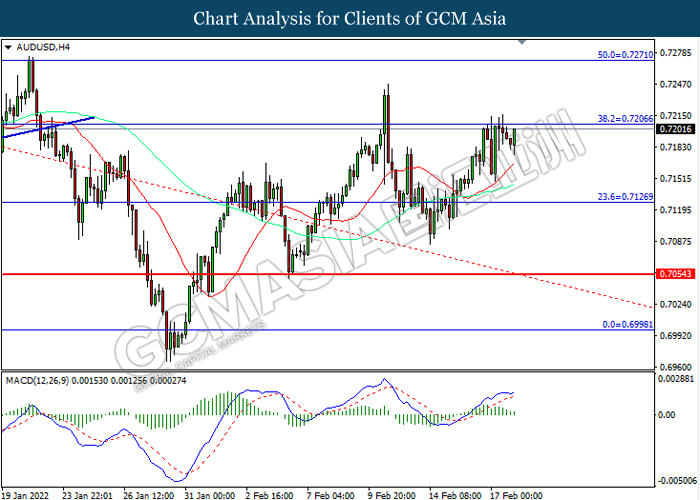Viewport: 700px width, 500px height.
Task: Click the 0.72785 price scale value
Action: 675,53
